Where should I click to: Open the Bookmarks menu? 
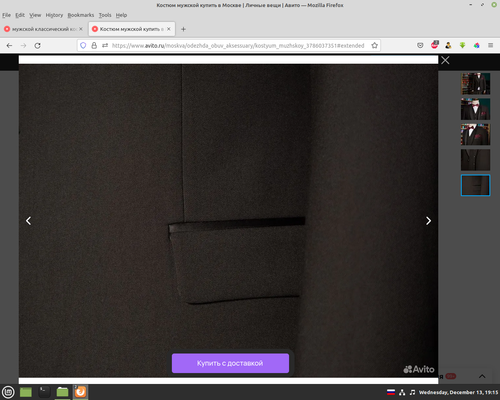point(81,15)
